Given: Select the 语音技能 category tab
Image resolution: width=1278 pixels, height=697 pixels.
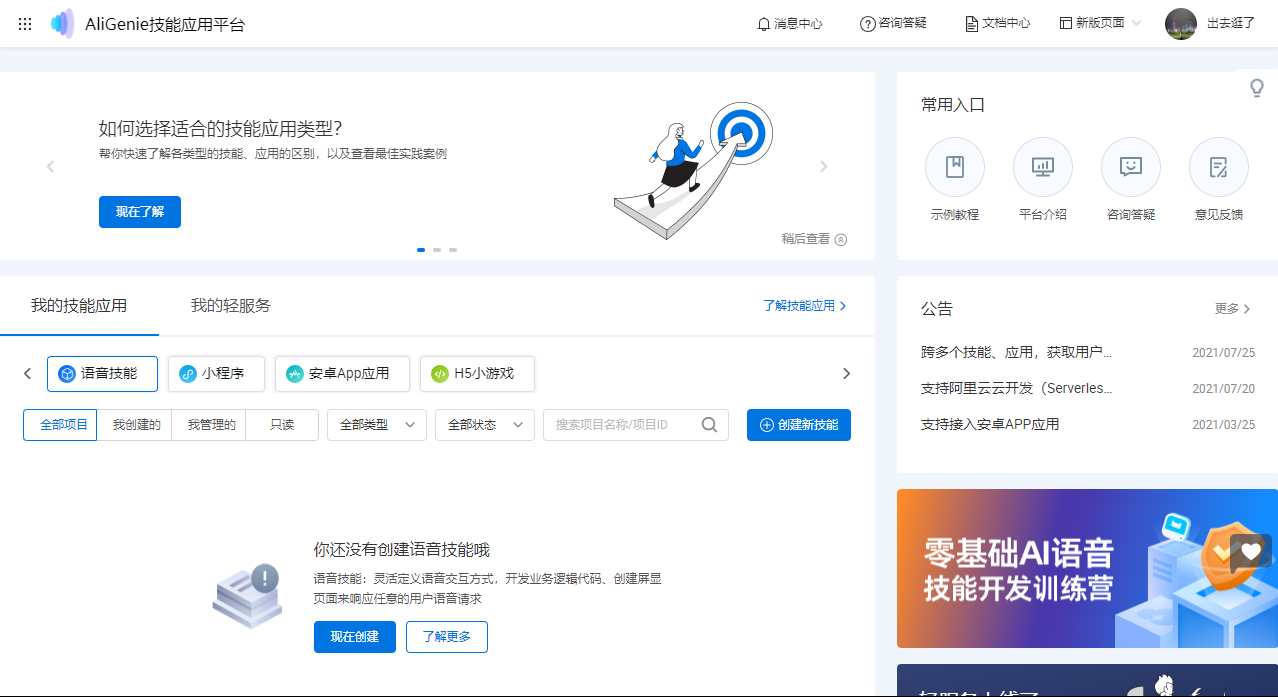Looking at the screenshot, I should coord(102,374).
